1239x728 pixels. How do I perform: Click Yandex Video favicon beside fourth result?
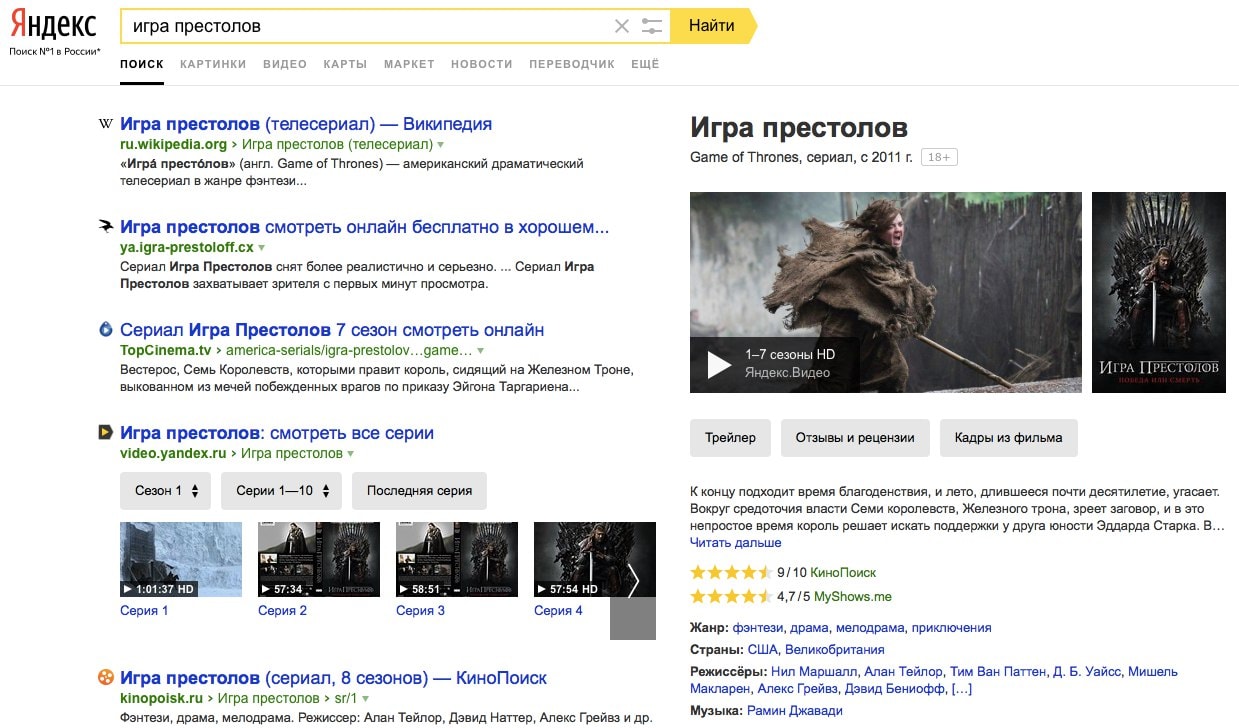click(x=106, y=433)
